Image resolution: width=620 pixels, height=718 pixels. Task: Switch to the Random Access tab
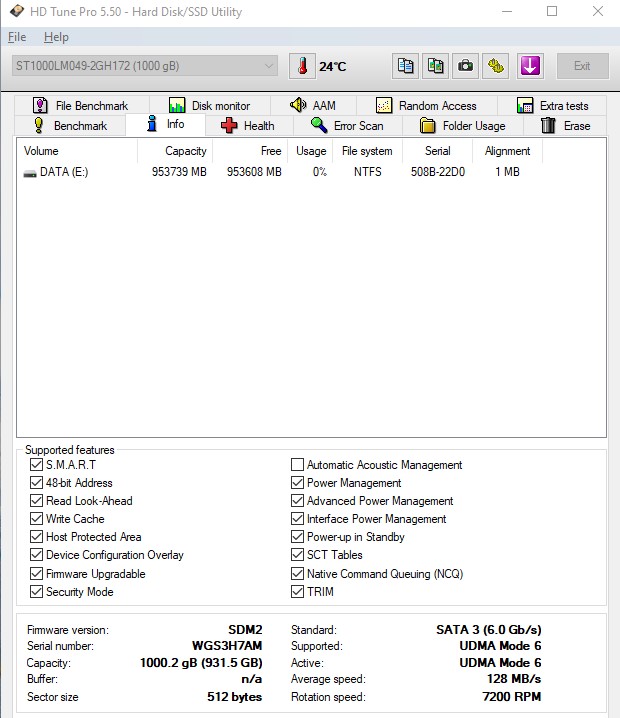click(427, 106)
